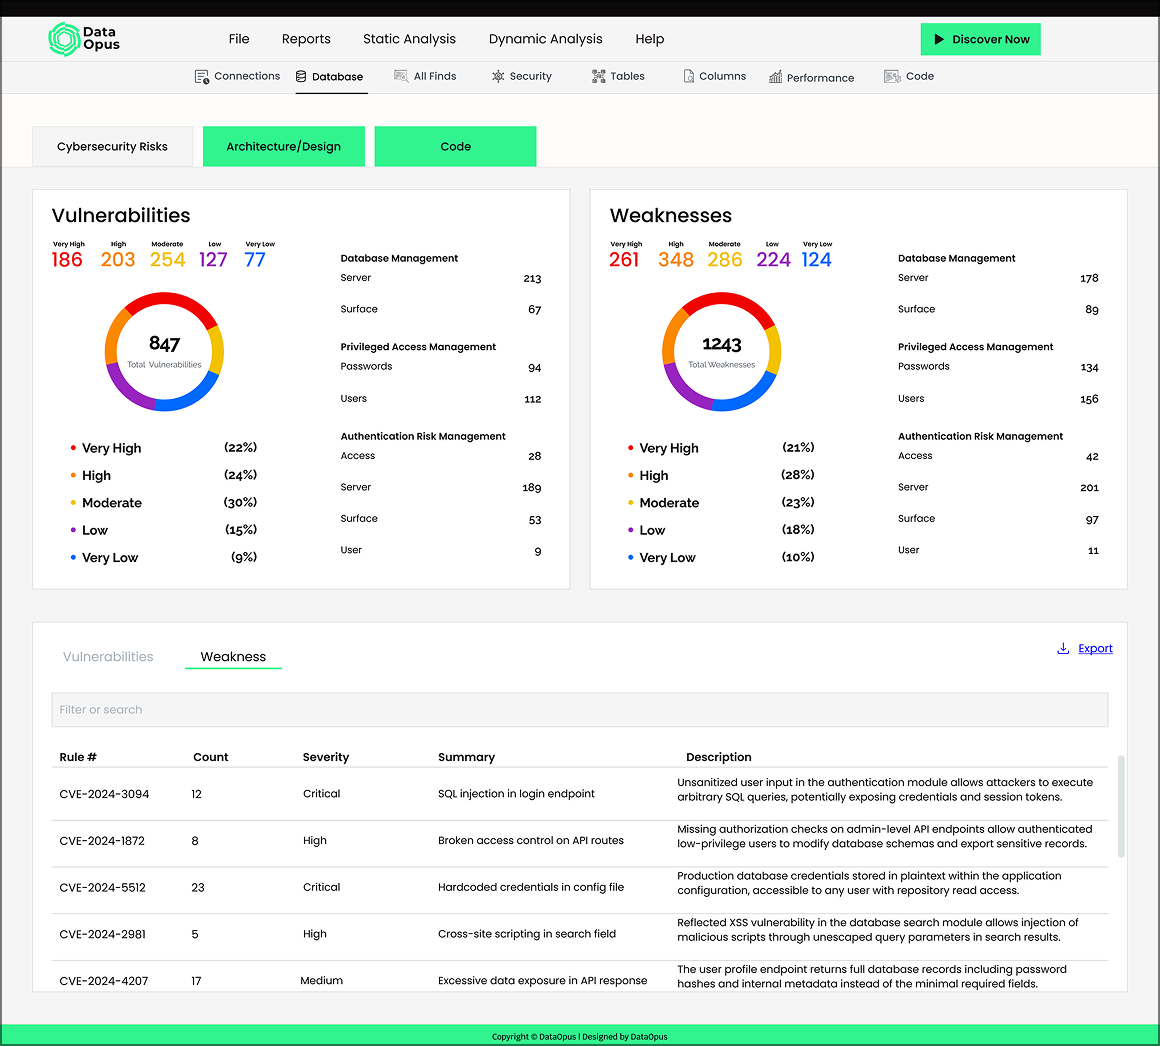
Task: Click the Connections icon in the sub-navigation
Action: click(x=201, y=77)
